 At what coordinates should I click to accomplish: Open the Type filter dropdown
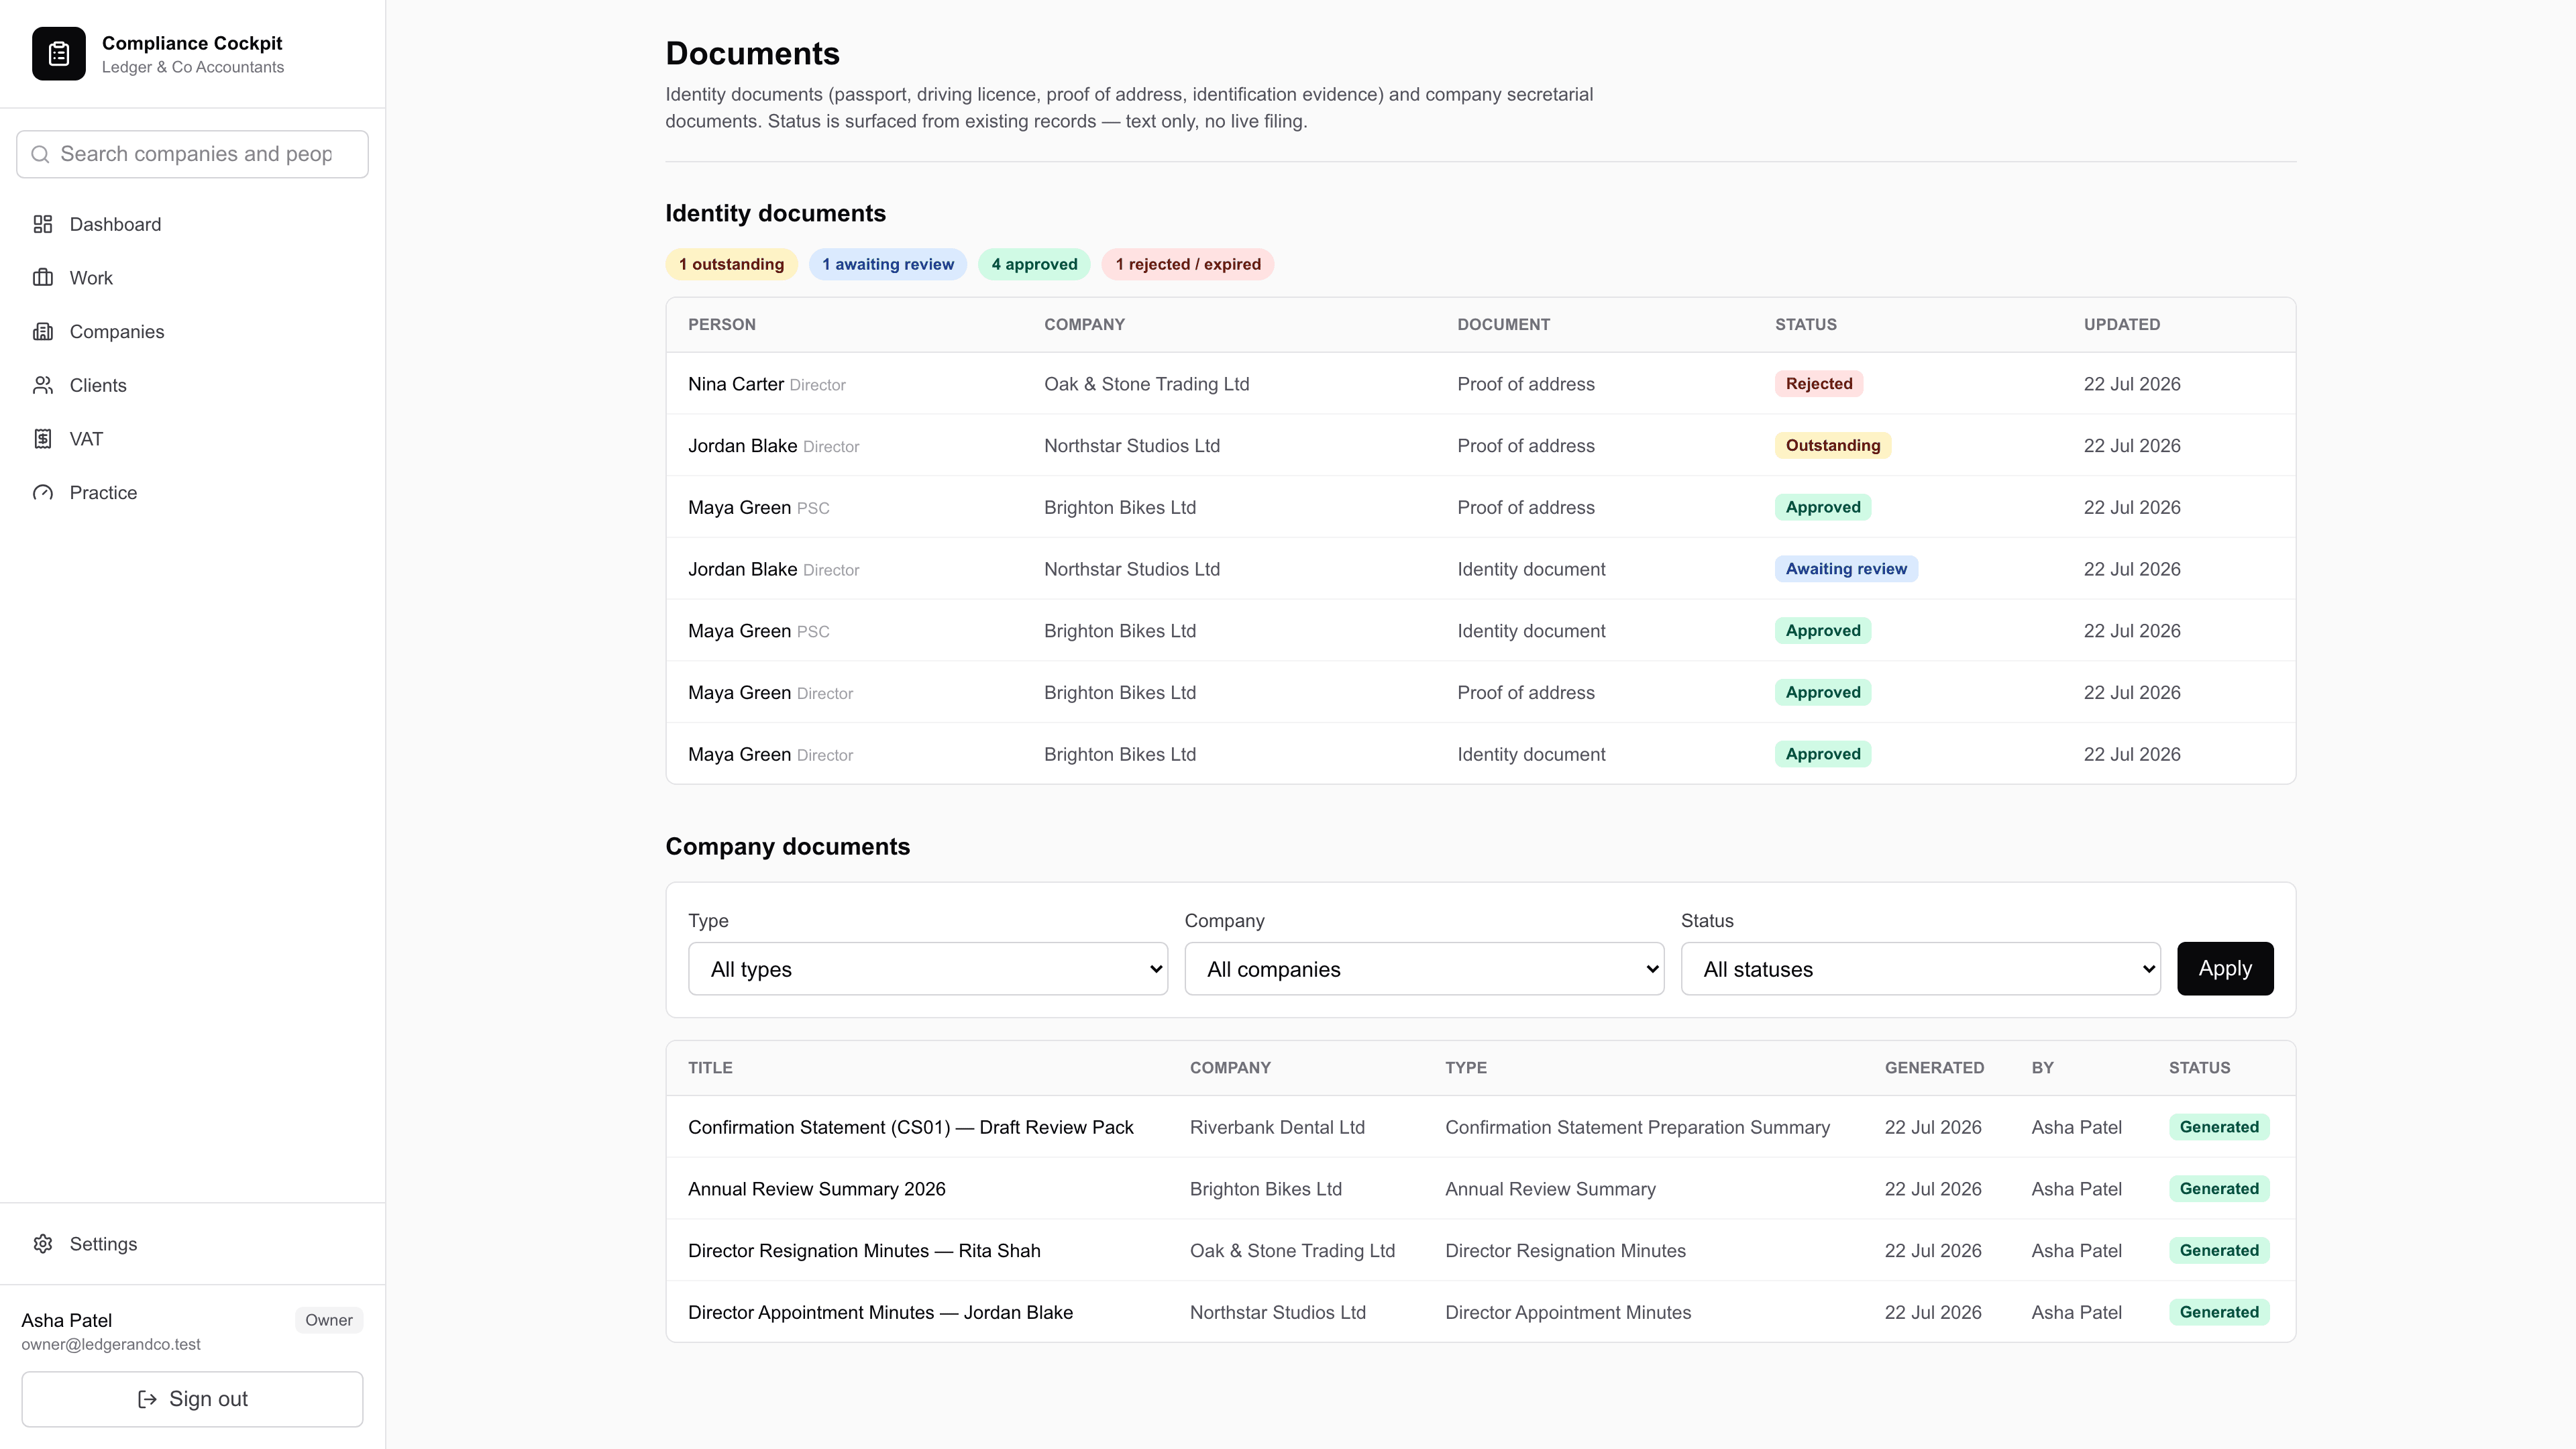coord(928,969)
